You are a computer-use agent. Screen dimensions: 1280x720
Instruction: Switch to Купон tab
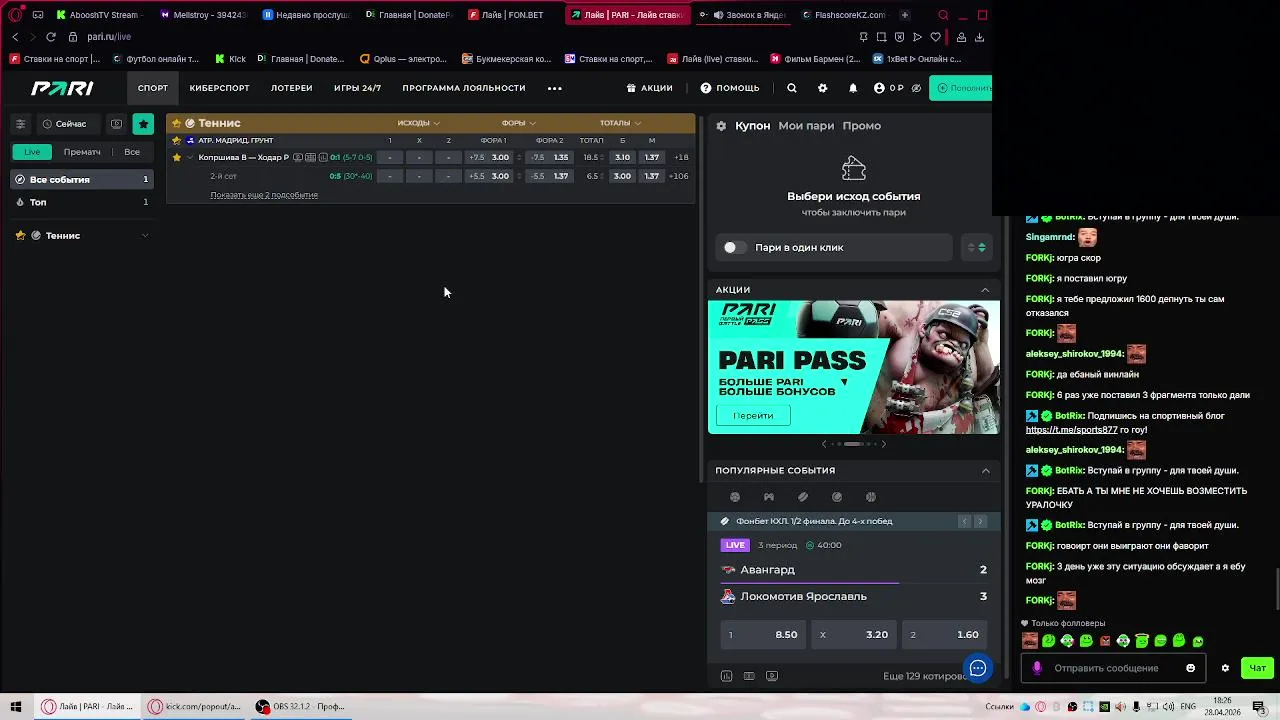[752, 126]
